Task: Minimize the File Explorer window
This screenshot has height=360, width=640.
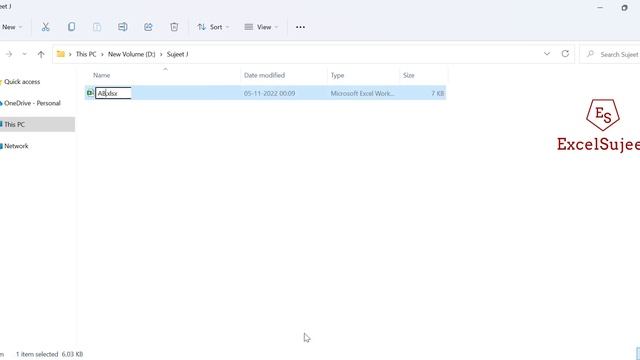Action: (x=600, y=8)
